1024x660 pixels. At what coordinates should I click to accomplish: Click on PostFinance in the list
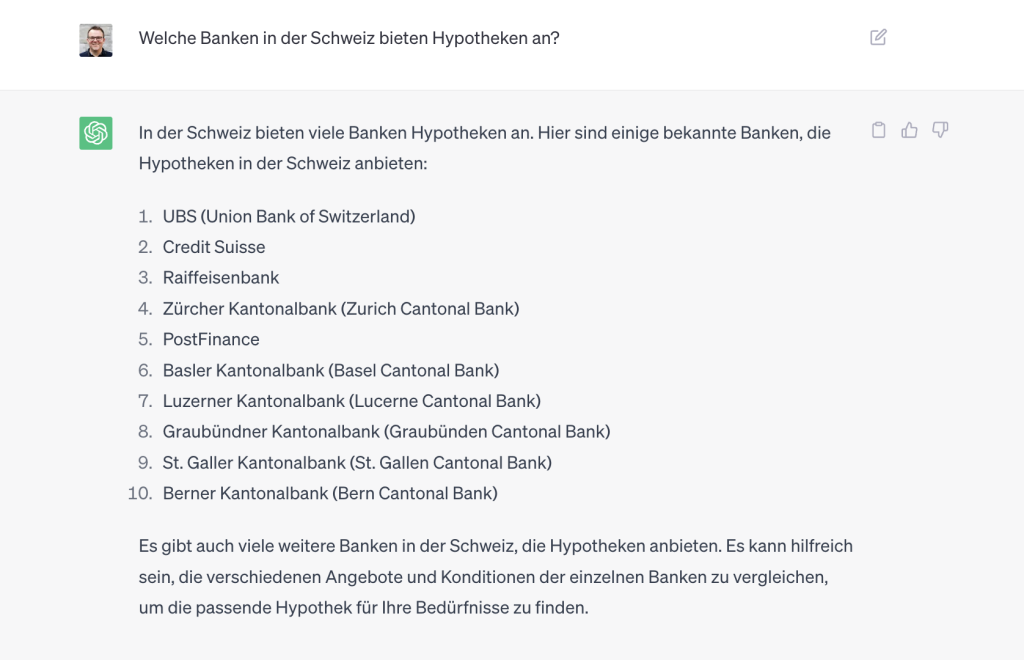[211, 339]
